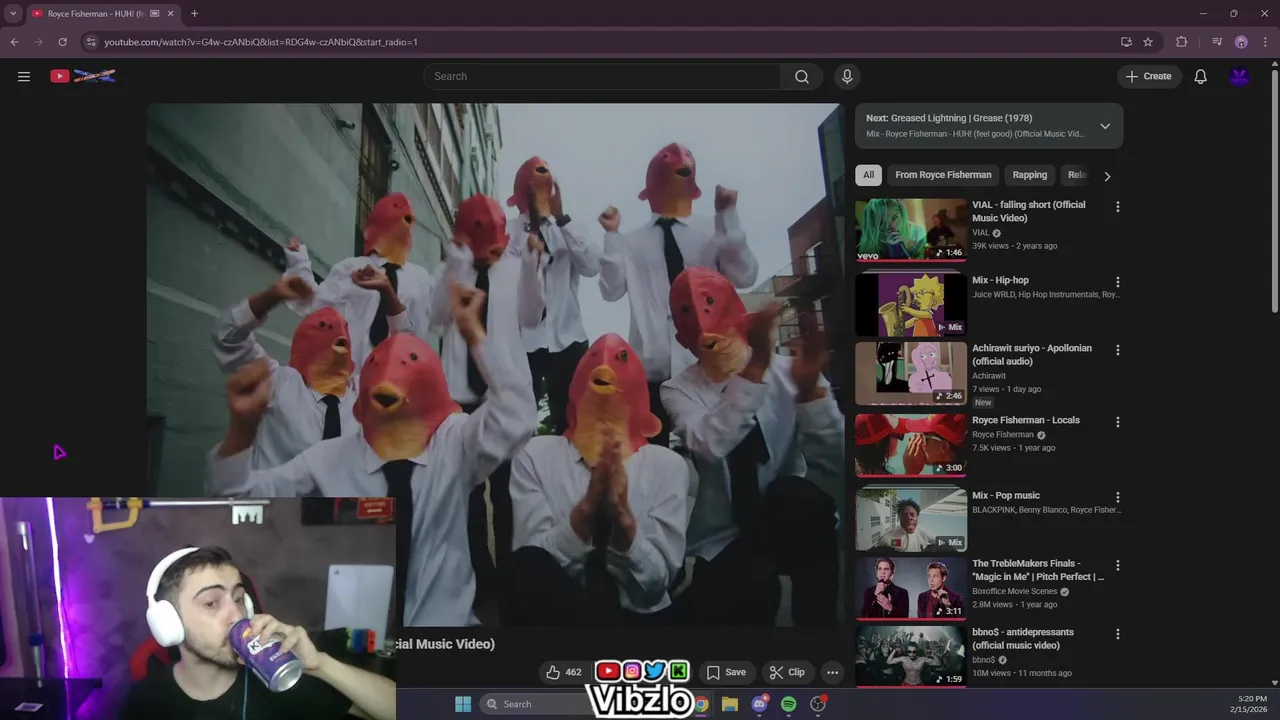Open options for Mix - Pop music

click(x=1117, y=497)
